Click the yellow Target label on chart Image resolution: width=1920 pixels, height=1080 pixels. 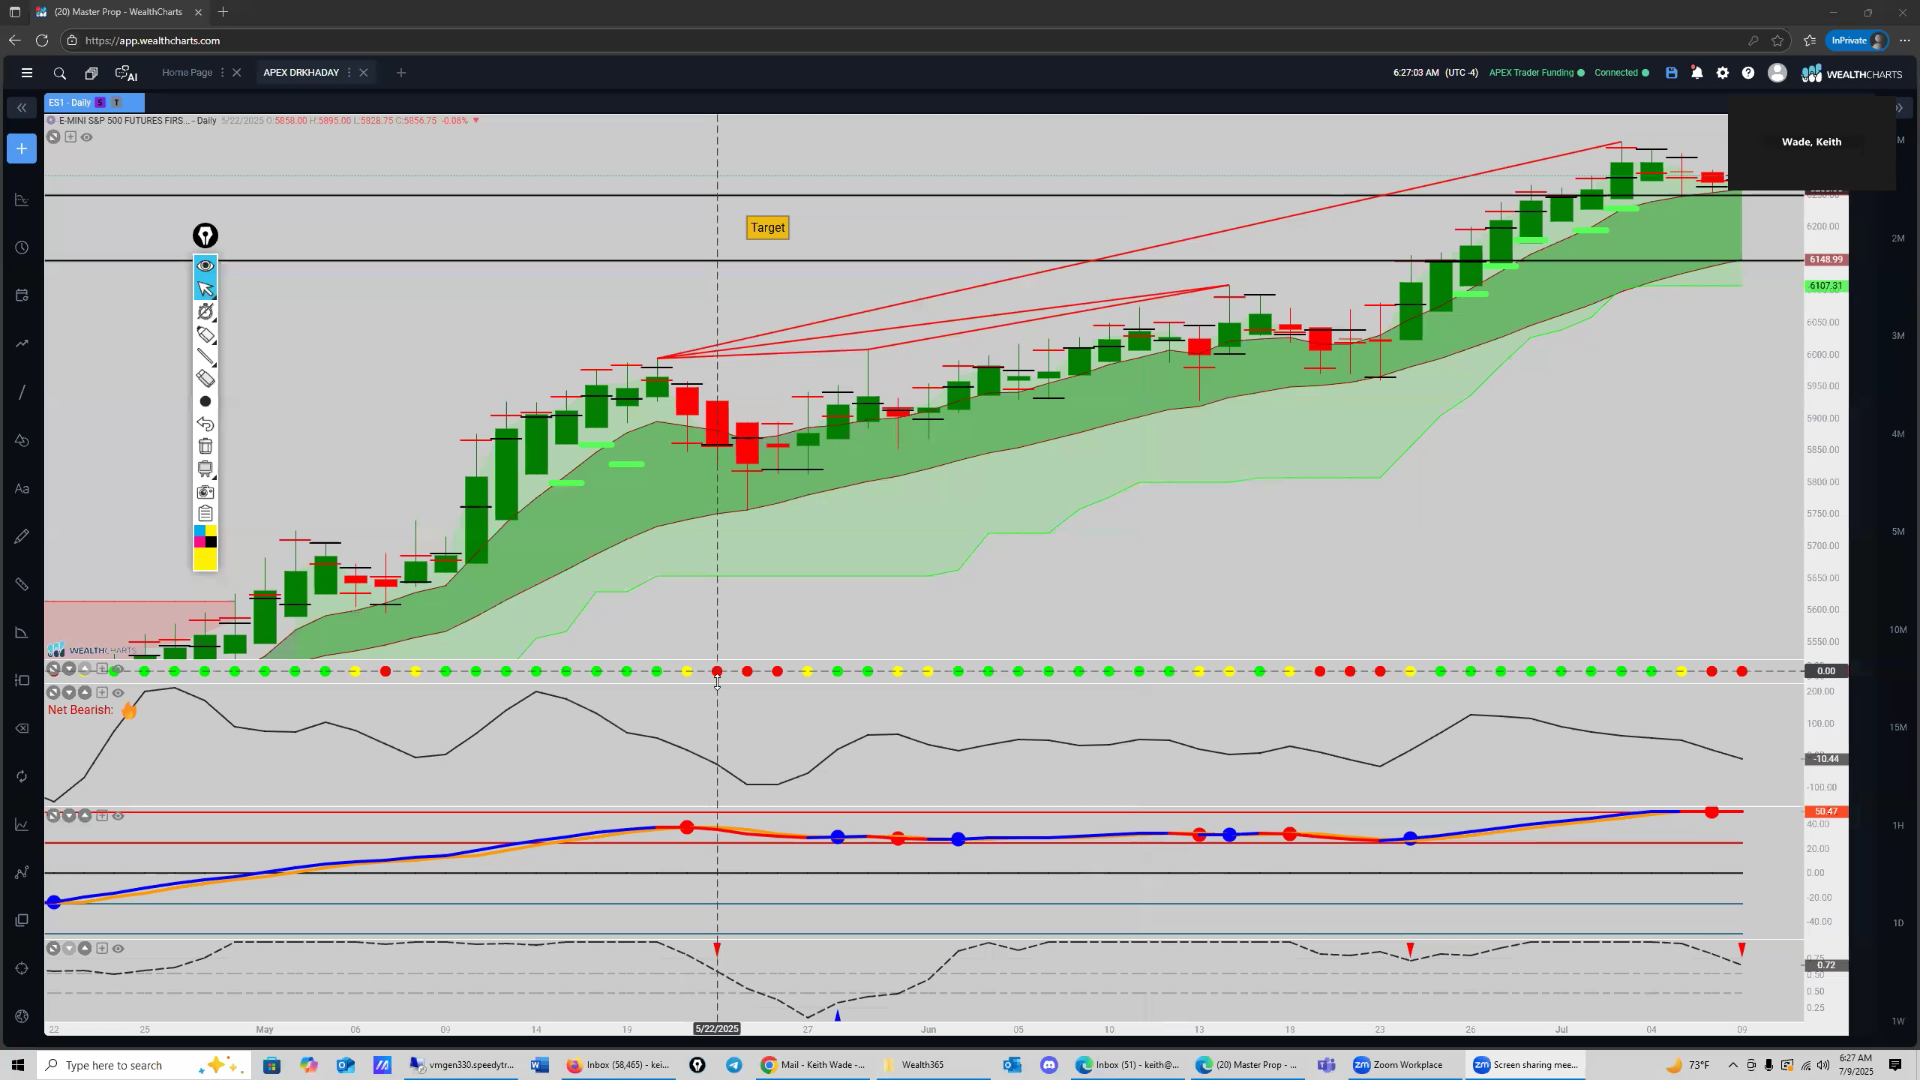[x=768, y=228]
